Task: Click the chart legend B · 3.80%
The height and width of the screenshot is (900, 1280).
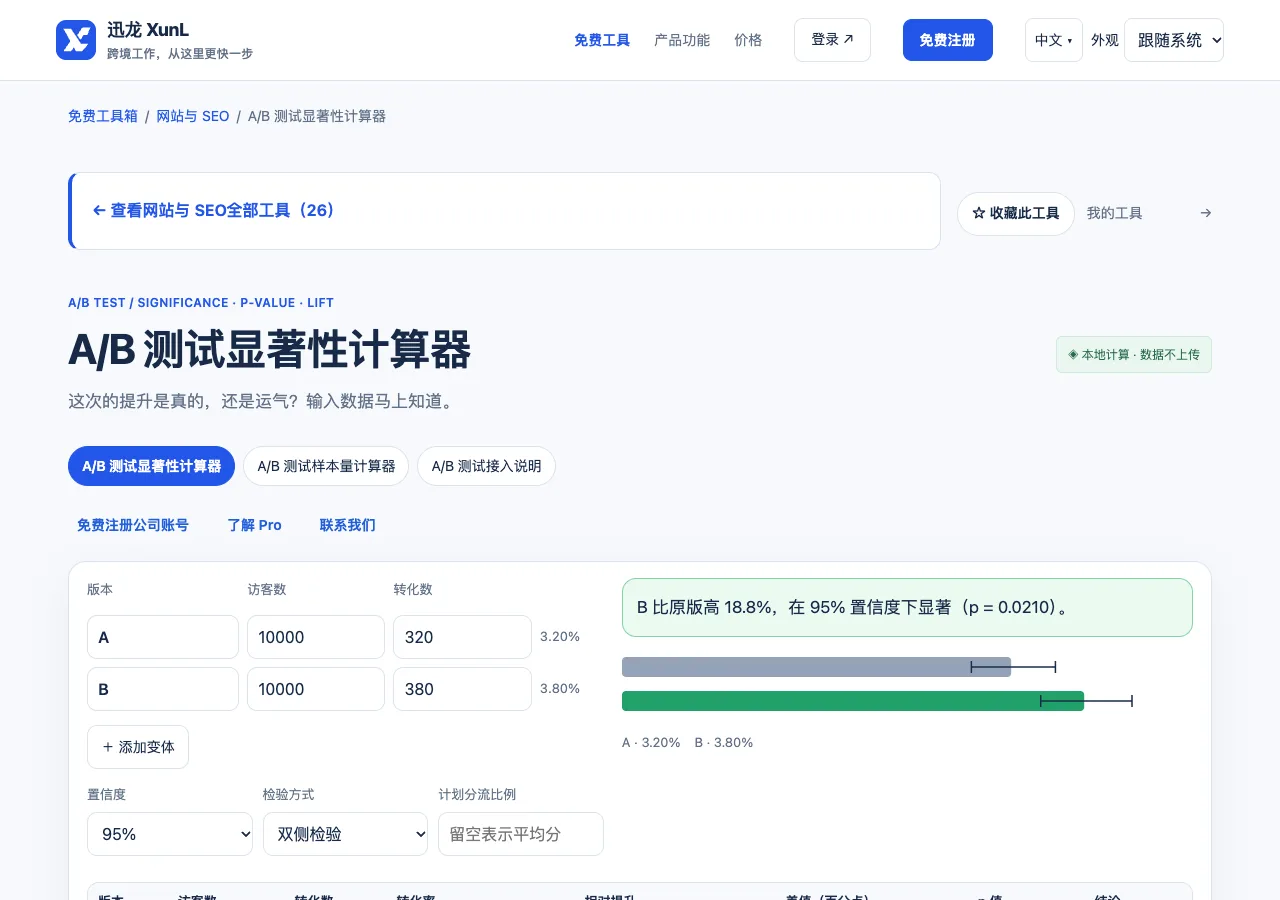Action: tap(724, 743)
